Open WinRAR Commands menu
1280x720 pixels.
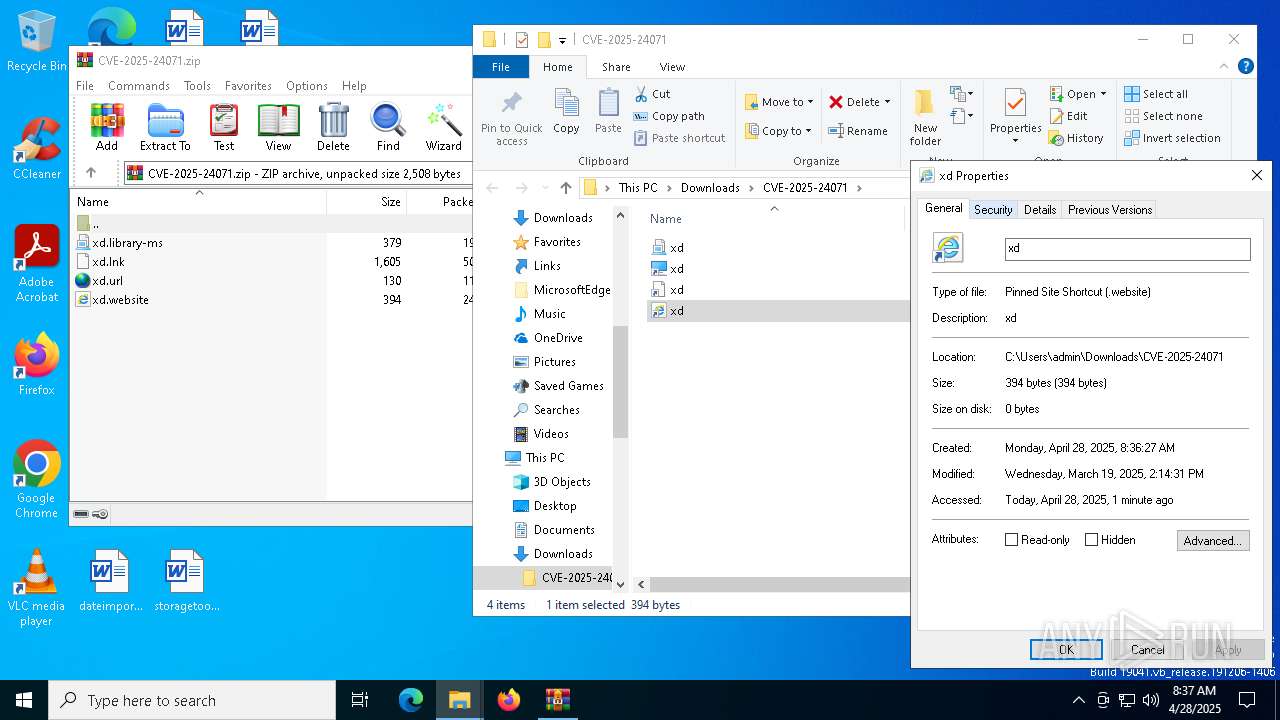pyautogui.click(x=139, y=86)
